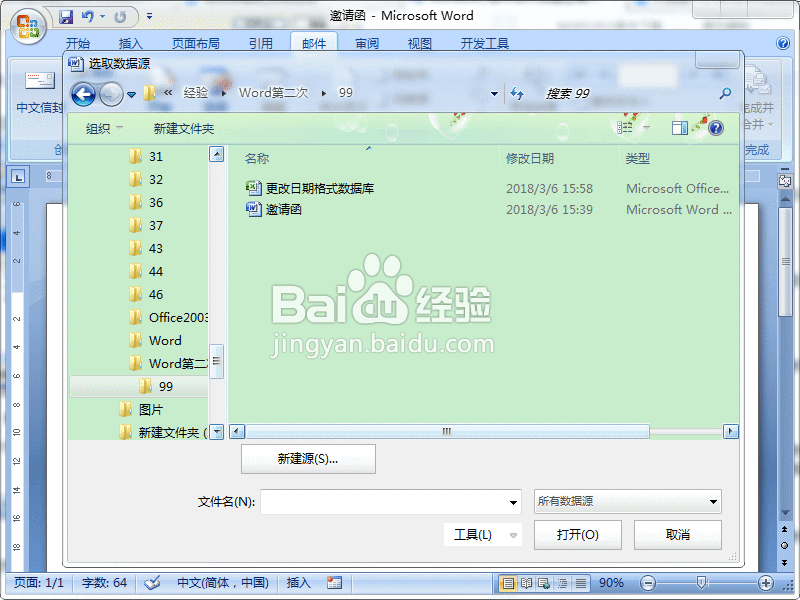
Task: Open the Customize Quick Access Toolbar dropdown
Action: tap(149, 16)
